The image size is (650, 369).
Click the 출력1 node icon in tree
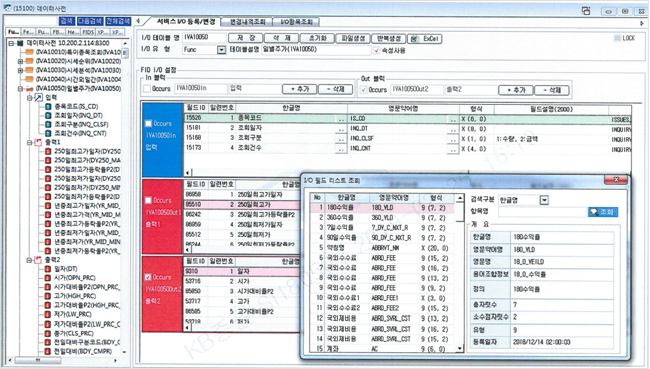39,143
